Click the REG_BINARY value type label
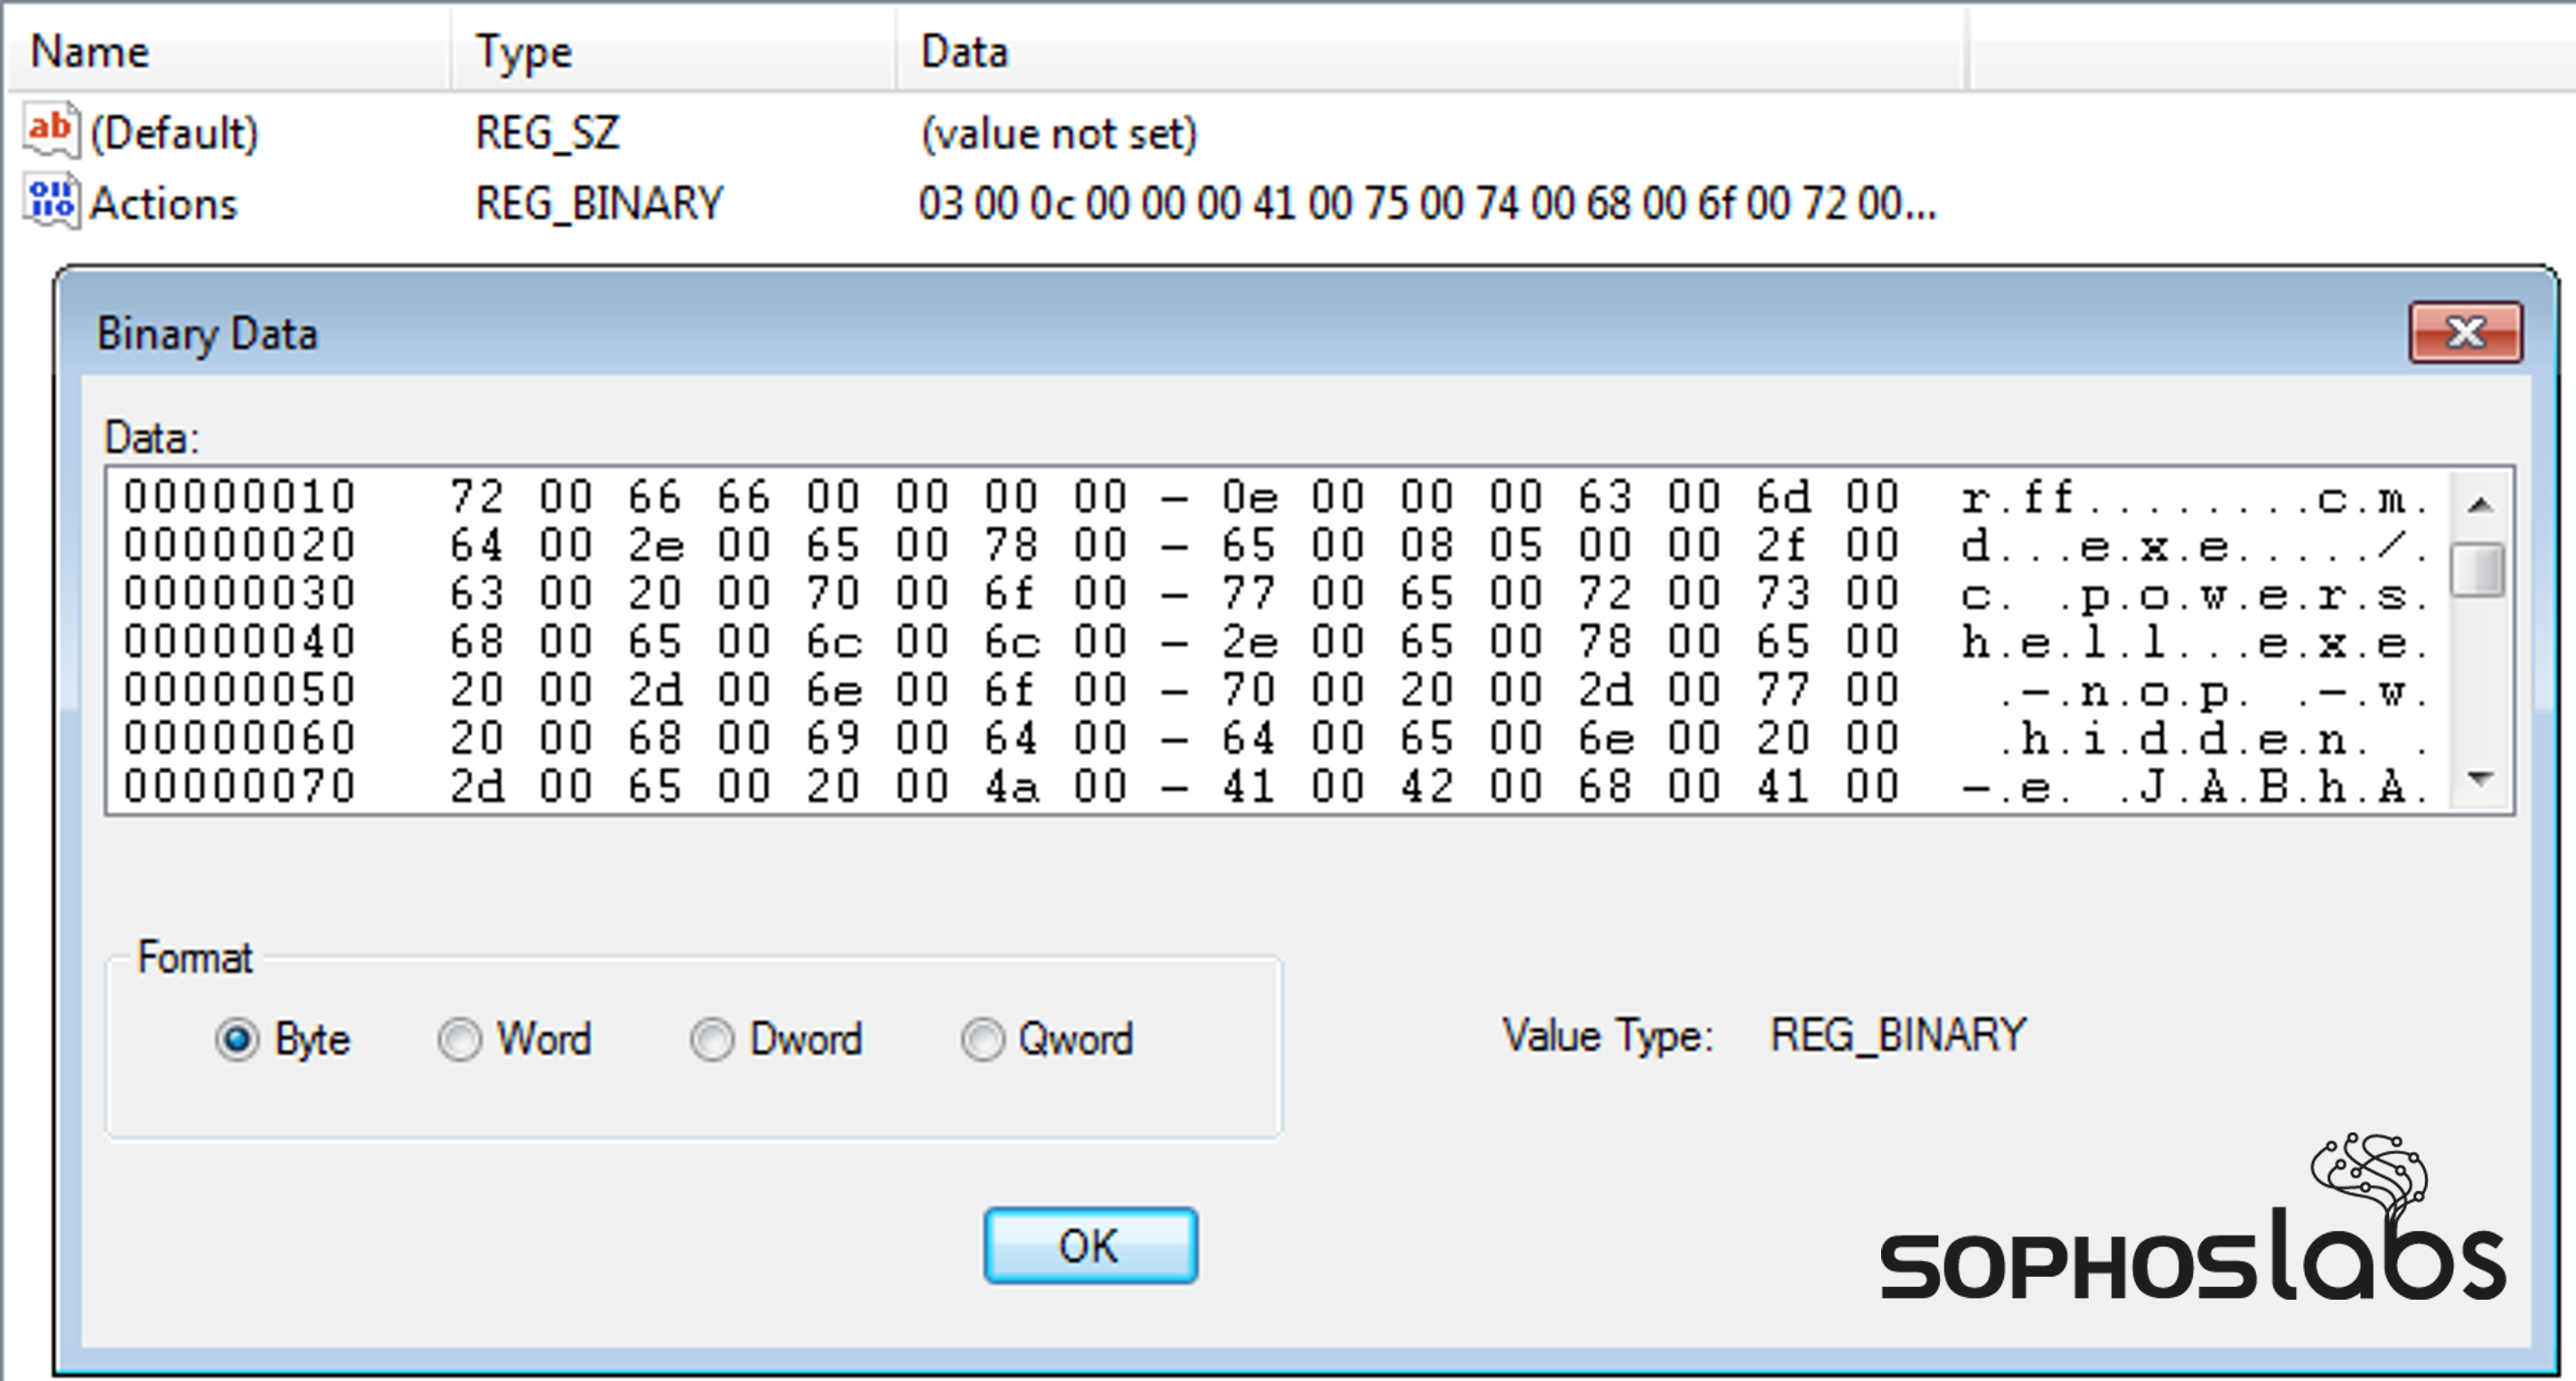This screenshot has width=2576, height=1381. [x=1899, y=1035]
